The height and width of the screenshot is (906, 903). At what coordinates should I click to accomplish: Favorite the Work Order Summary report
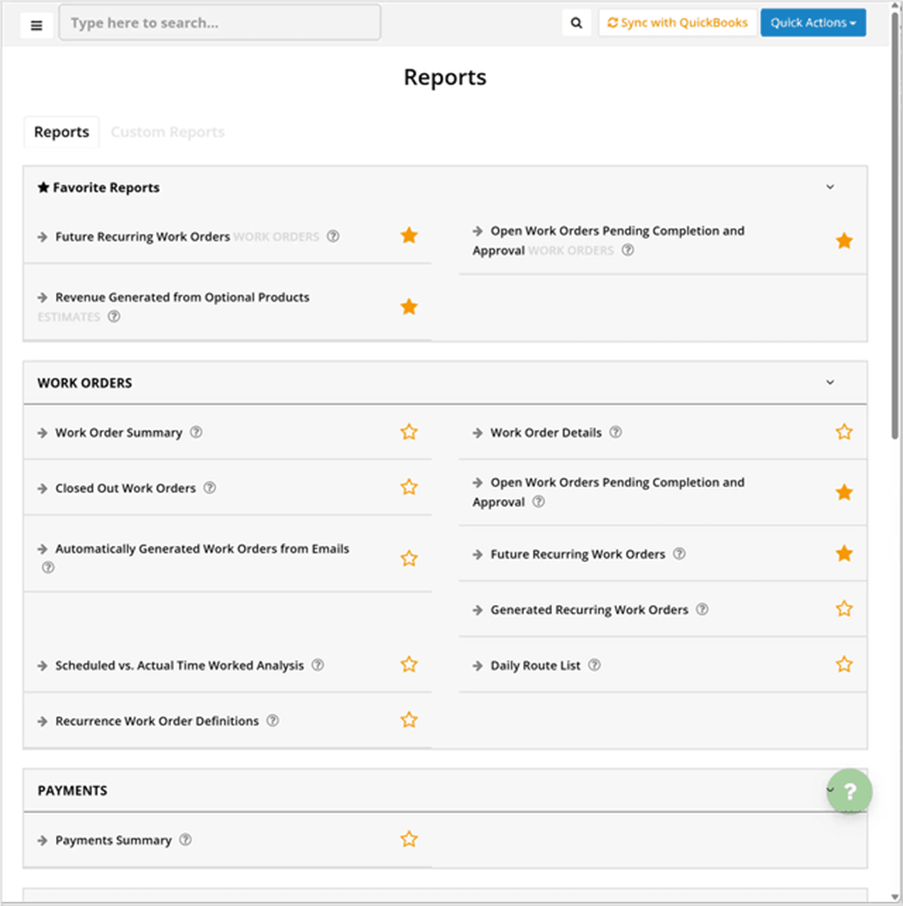click(408, 432)
